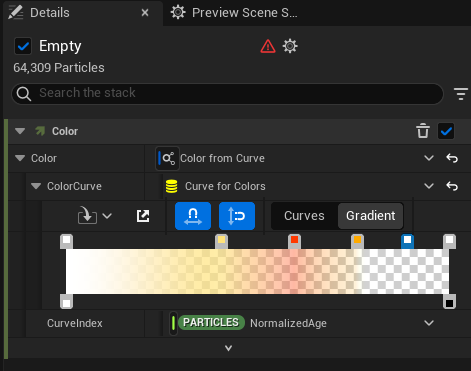471x371 pixels.
Task: Close the Details tab
Action: point(145,13)
